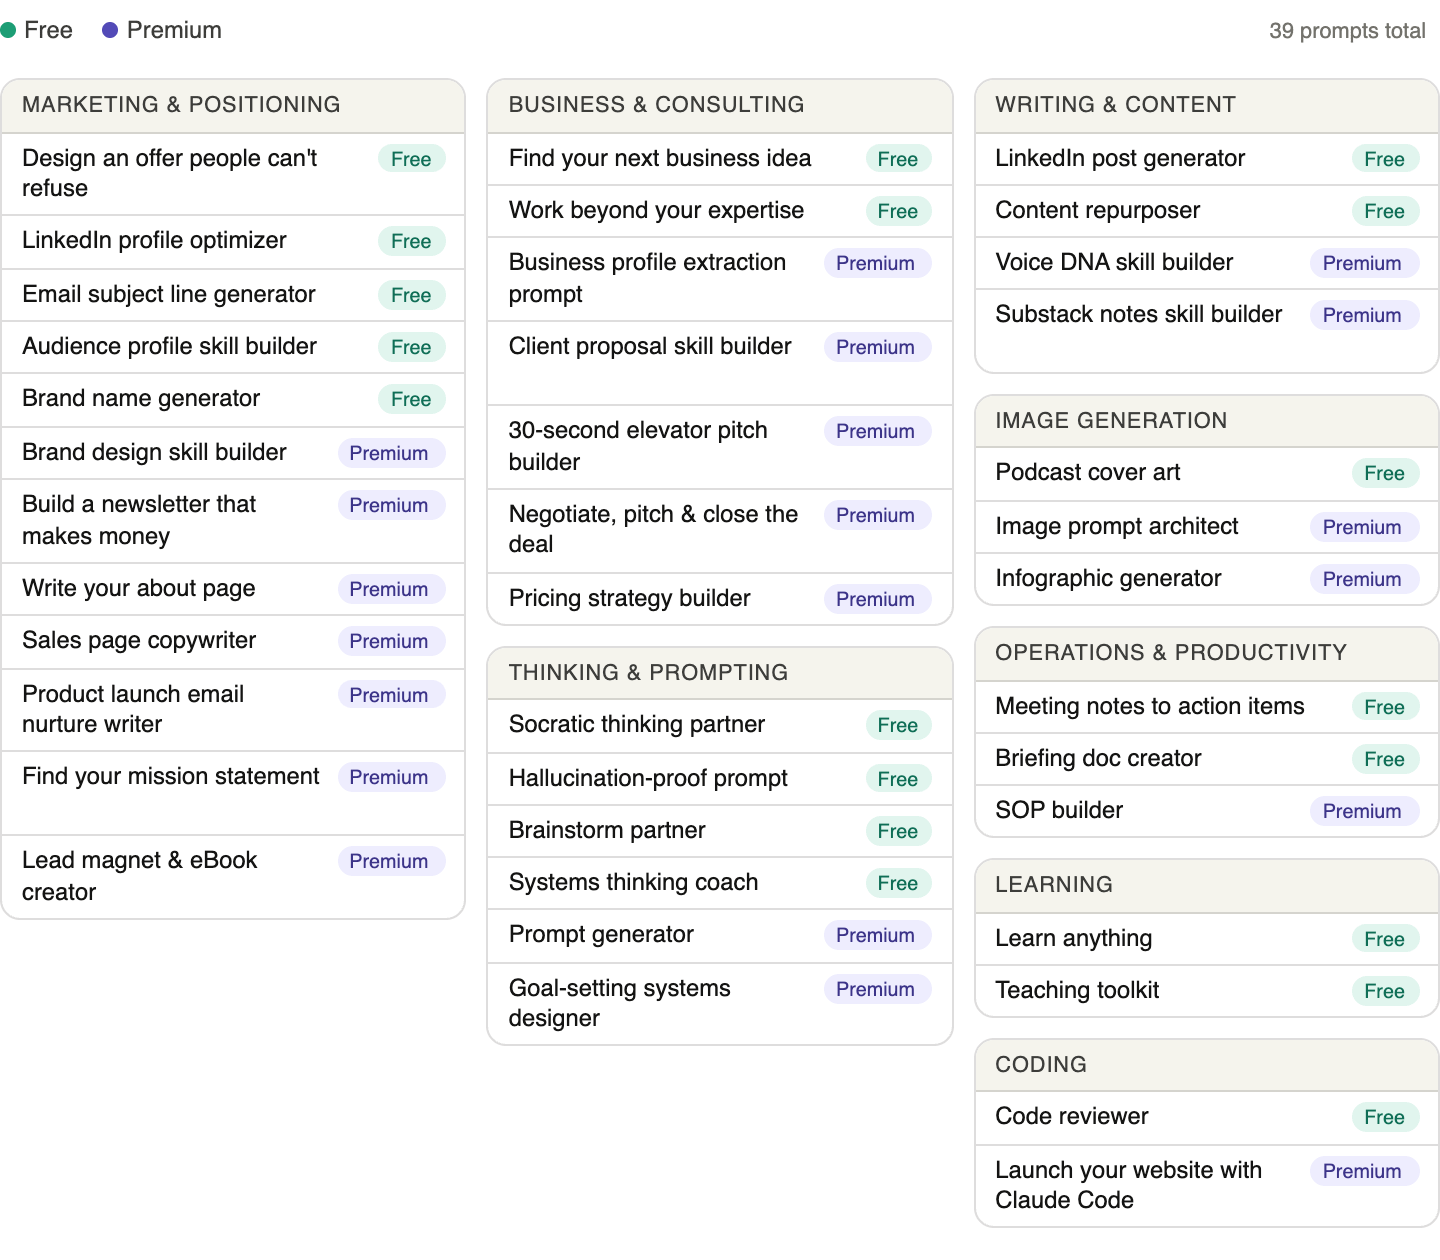
Task: Open the Code reviewer prompt
Action: pos(1206,1117)
